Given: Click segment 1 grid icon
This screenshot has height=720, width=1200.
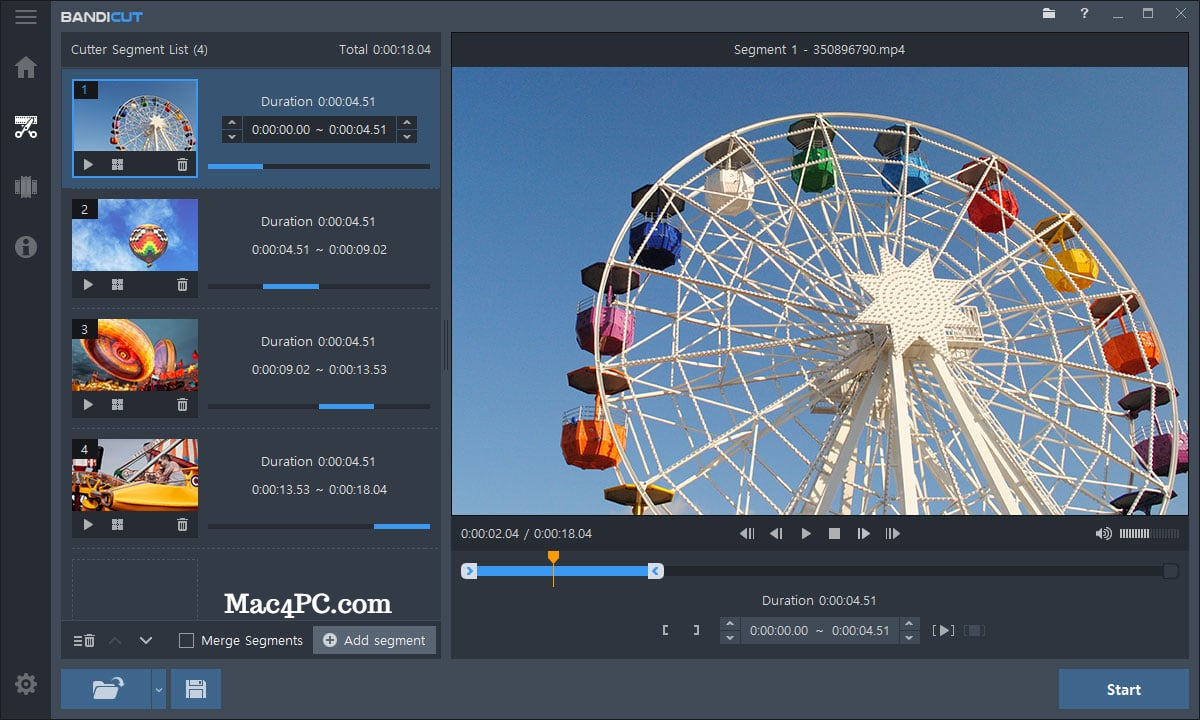Looking at the screenshot, I should pos(117,164).
